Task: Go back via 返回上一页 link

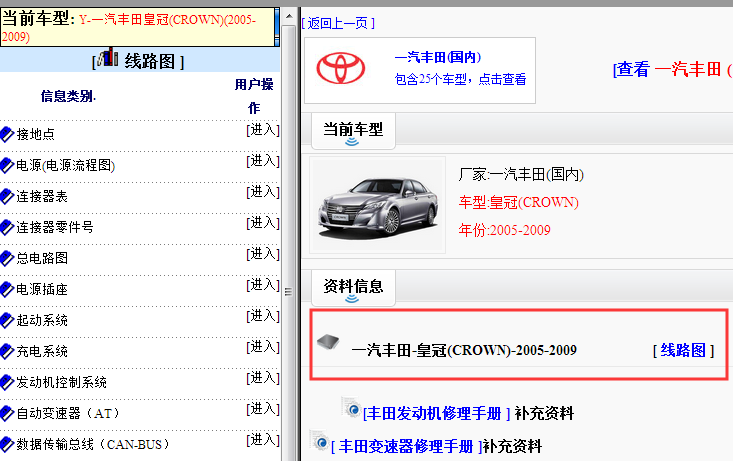Action: pos(338,23)
